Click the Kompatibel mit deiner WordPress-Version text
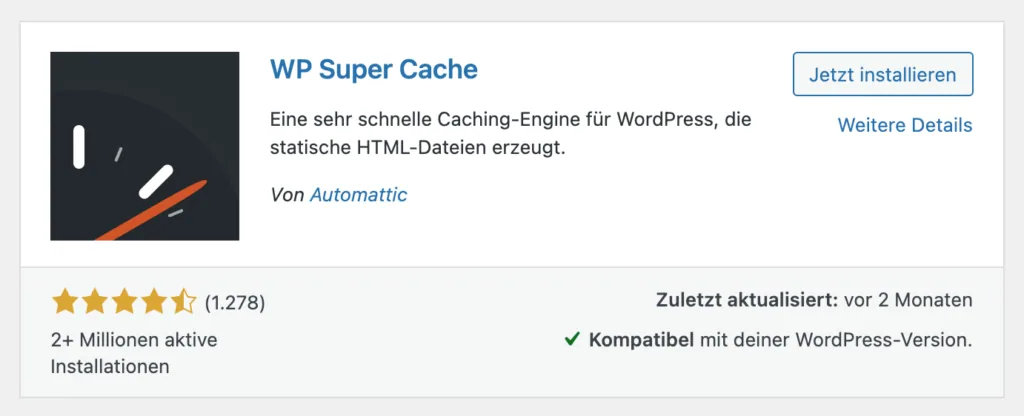1024x416 pixels. [780, 340]
